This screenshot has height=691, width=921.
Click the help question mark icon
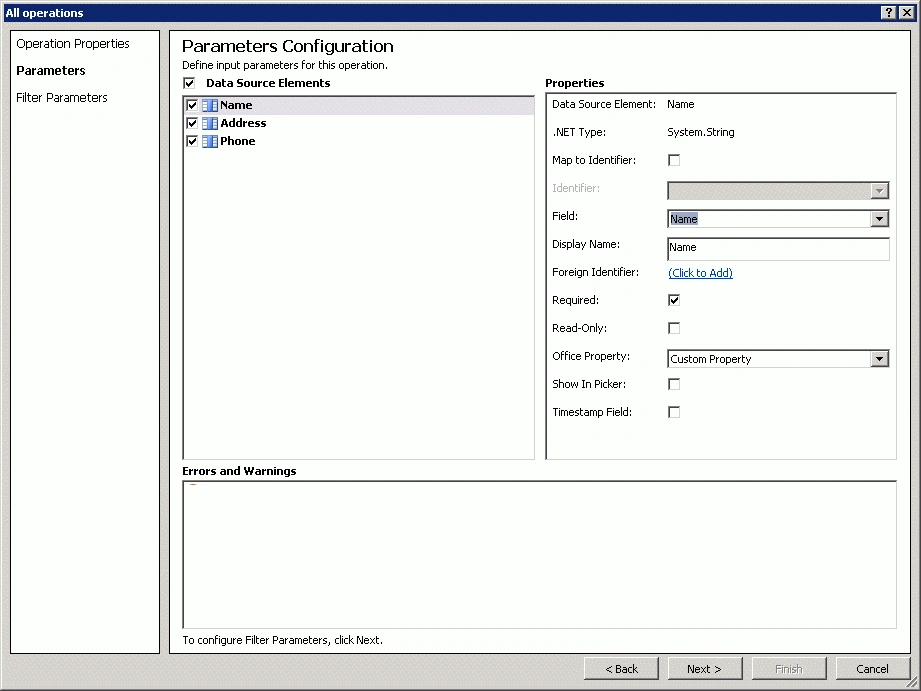pyautogui.click(x=889, y=12)
